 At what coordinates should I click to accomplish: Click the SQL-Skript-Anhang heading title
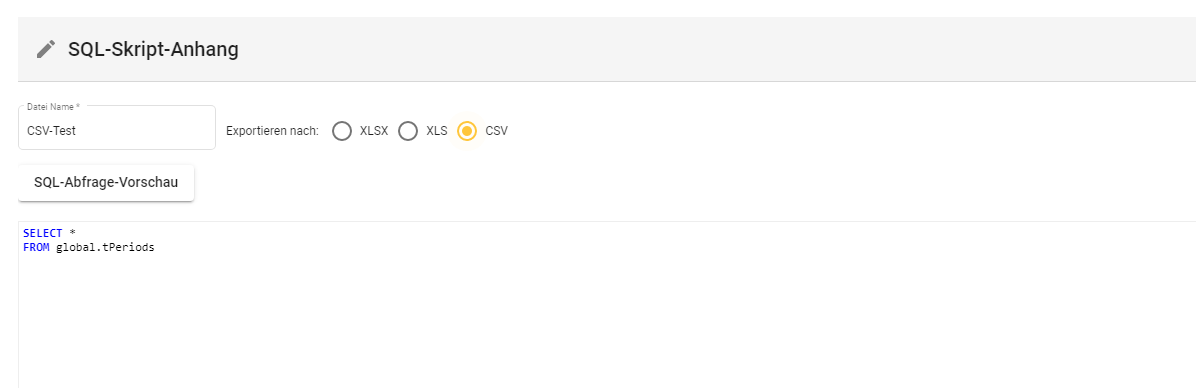pos(153,50)
